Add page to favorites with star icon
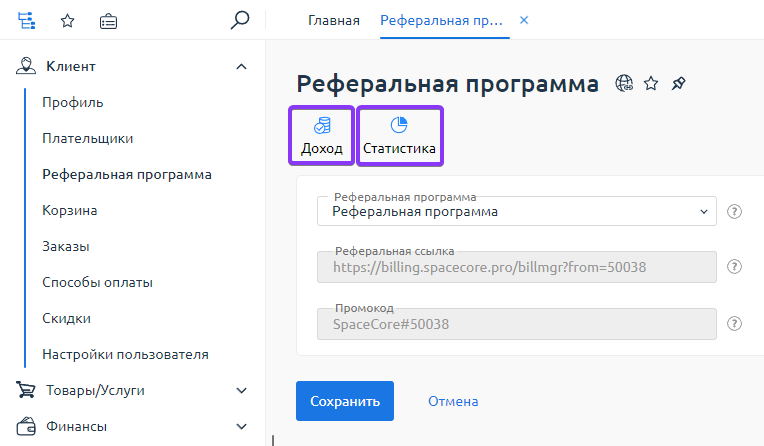 point(651,84)
